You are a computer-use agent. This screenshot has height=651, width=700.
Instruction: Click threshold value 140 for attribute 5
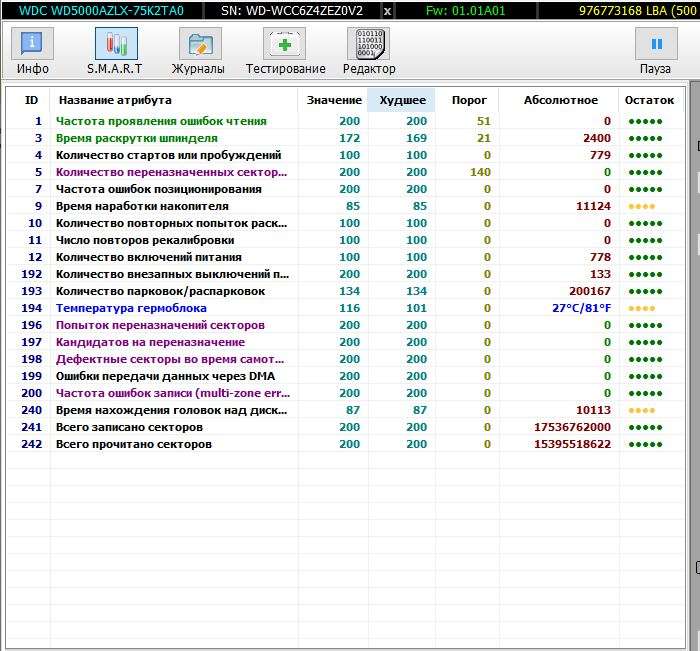(x=480, y=172)
